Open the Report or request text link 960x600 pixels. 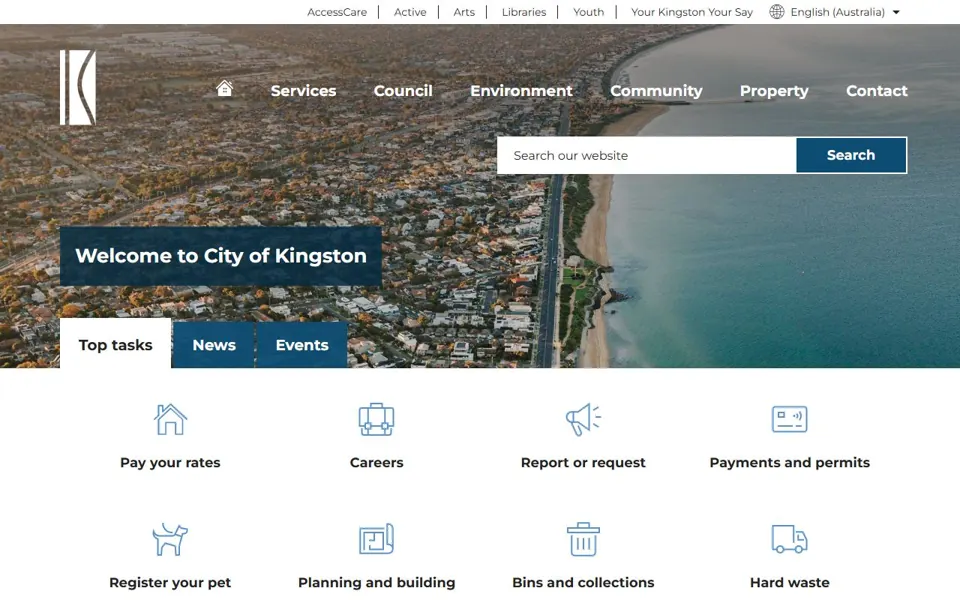(x=583, y=462)
